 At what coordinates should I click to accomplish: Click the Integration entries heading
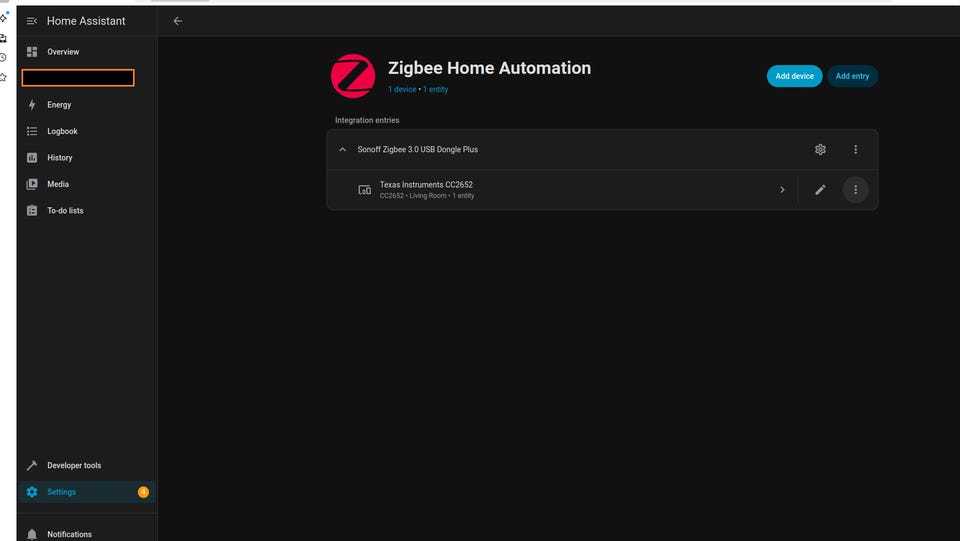[x=367, y=121]
